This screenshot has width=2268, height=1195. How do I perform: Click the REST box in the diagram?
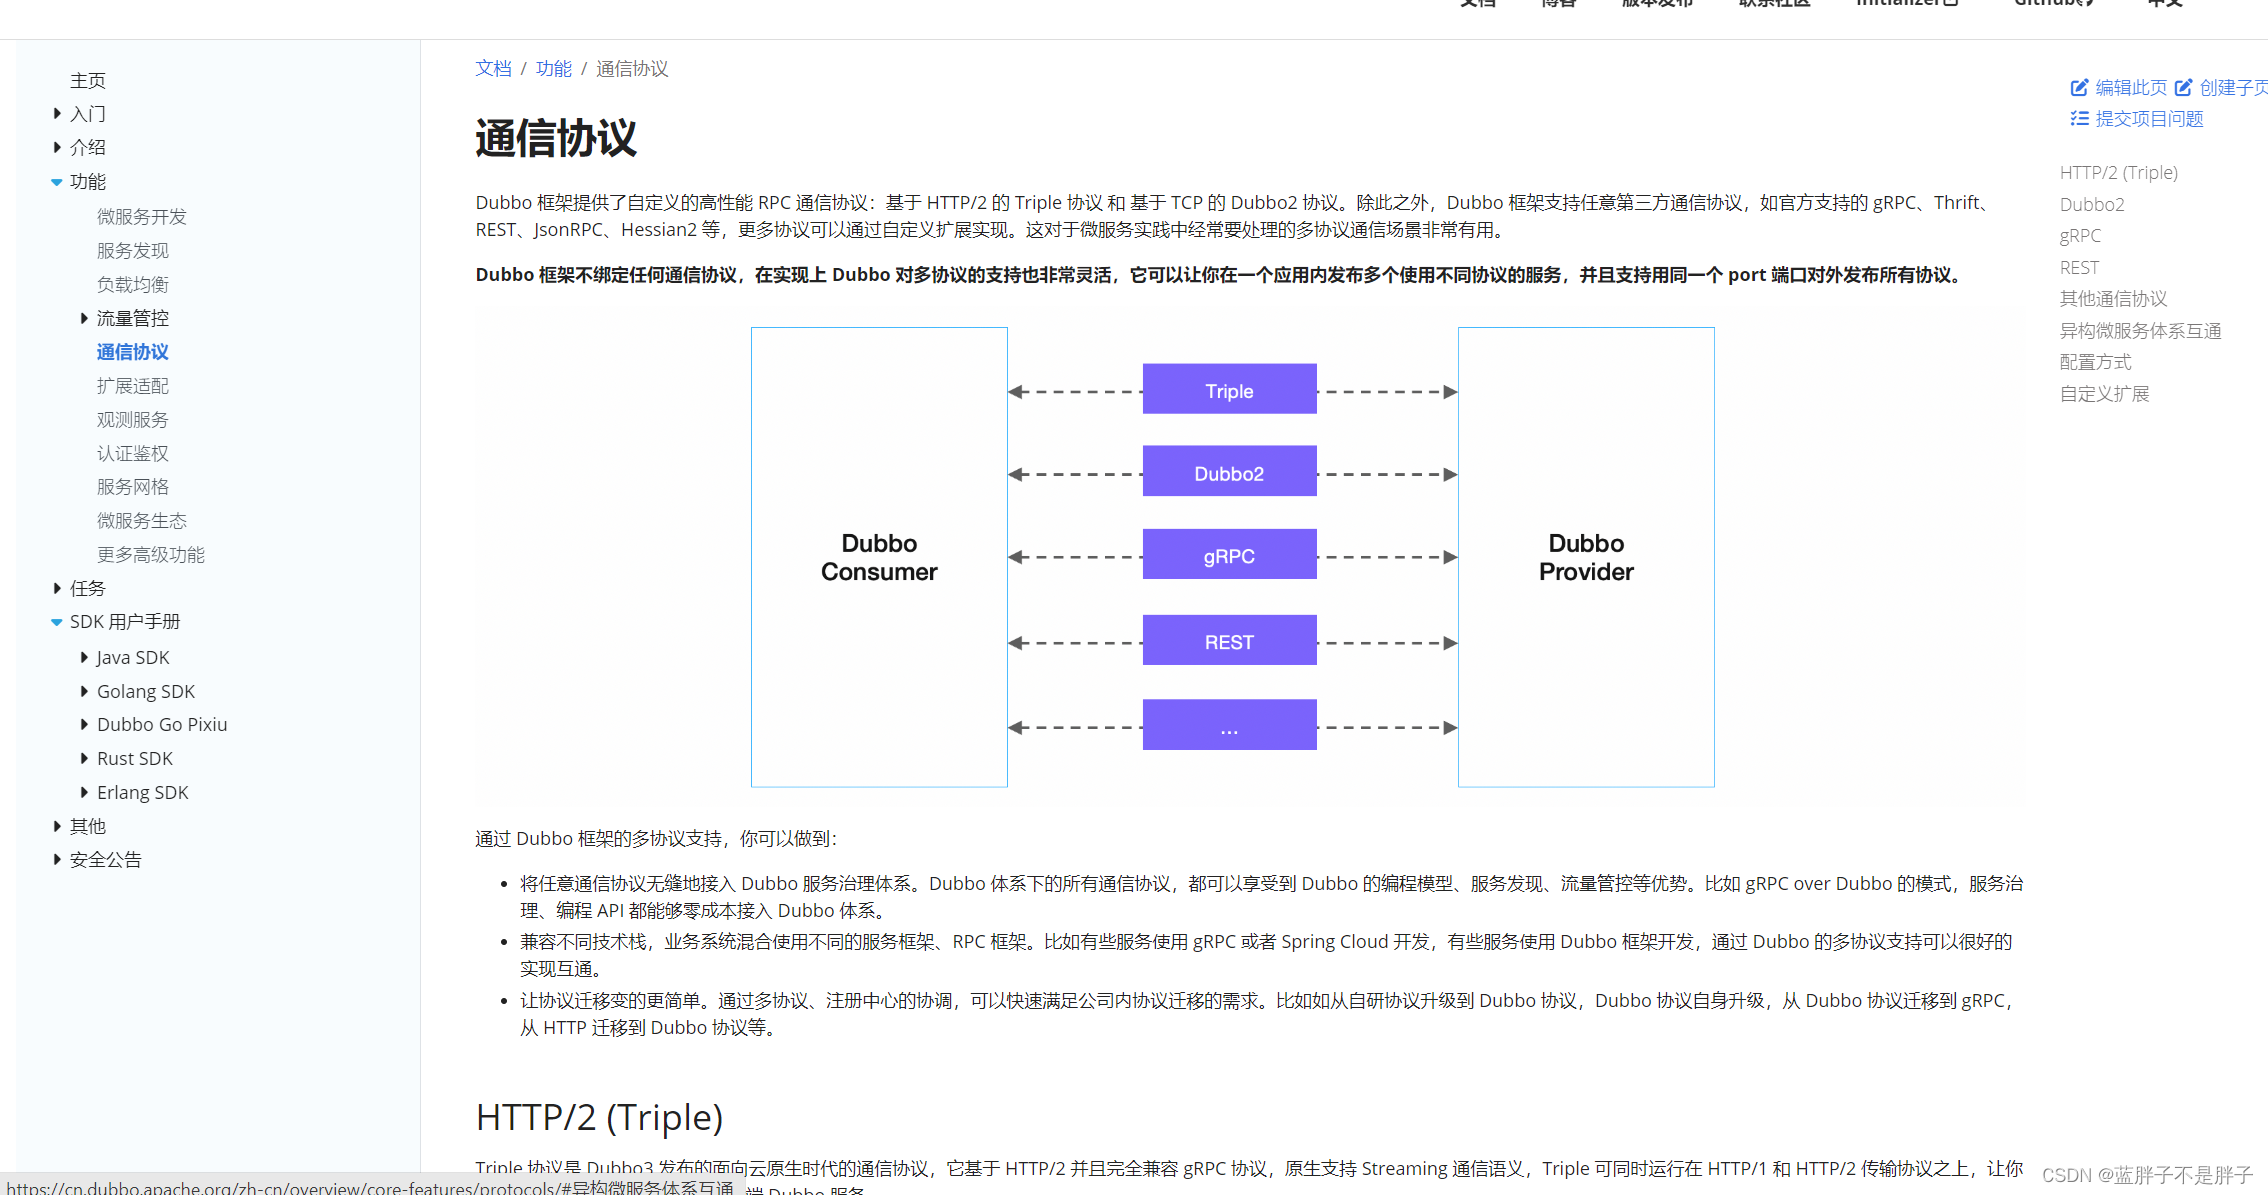(x=1229, y=640)
